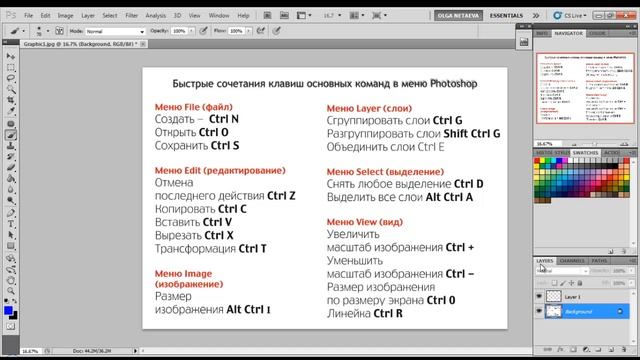Select the Eraser tool
The height and width of the screenshot is (360, 640).
click(11, 168)
